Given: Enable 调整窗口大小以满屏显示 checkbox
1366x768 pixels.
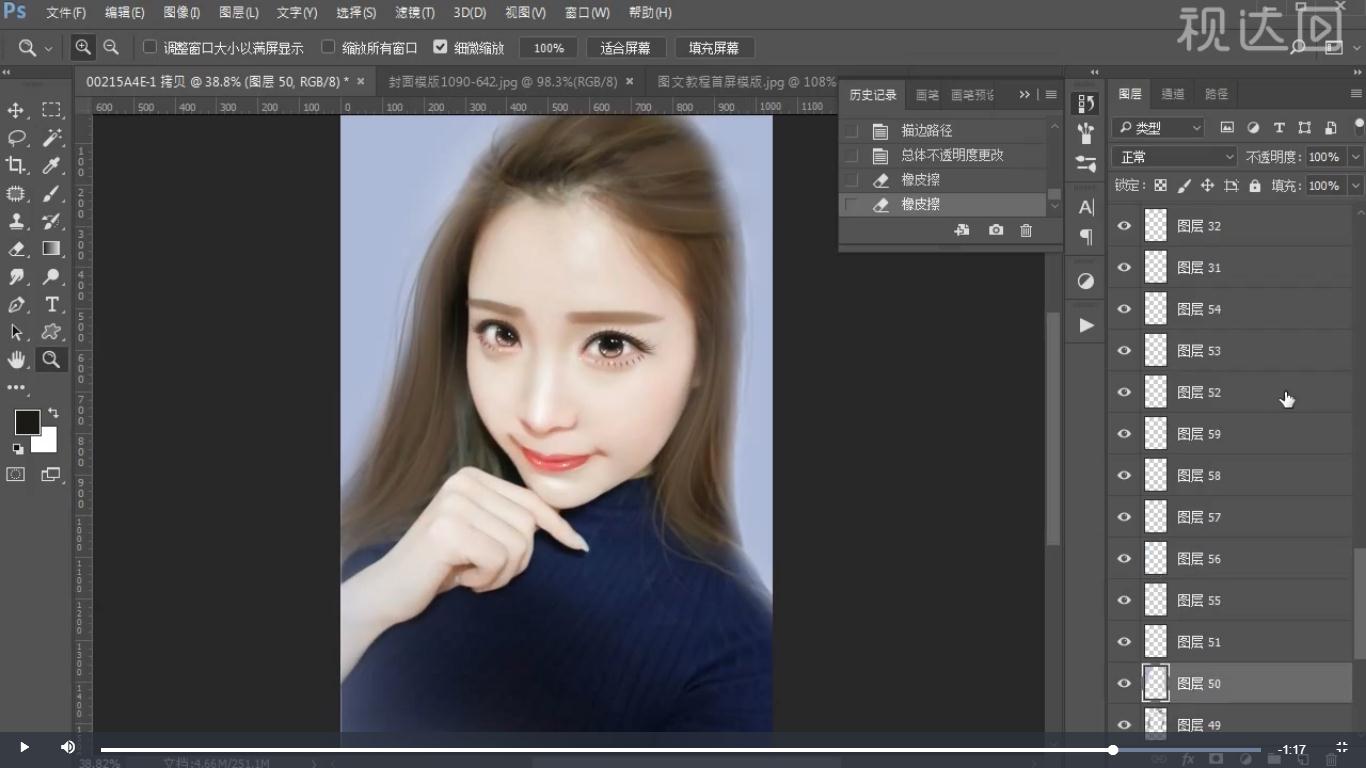Looking at the screenshot, I should point(150,47).
